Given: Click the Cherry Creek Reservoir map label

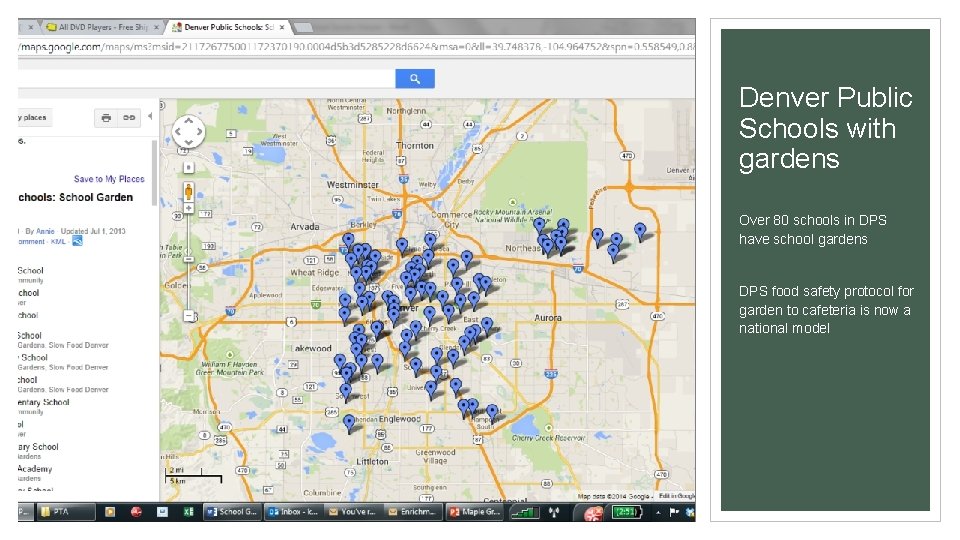Looking at the screenshot, I should point(548,438).
